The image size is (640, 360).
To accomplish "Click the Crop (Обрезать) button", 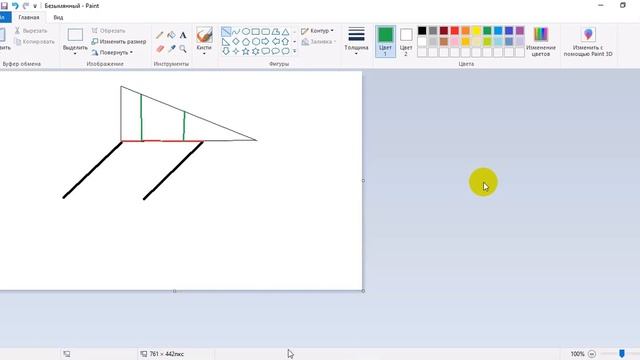I will click(x=108, y=31).
